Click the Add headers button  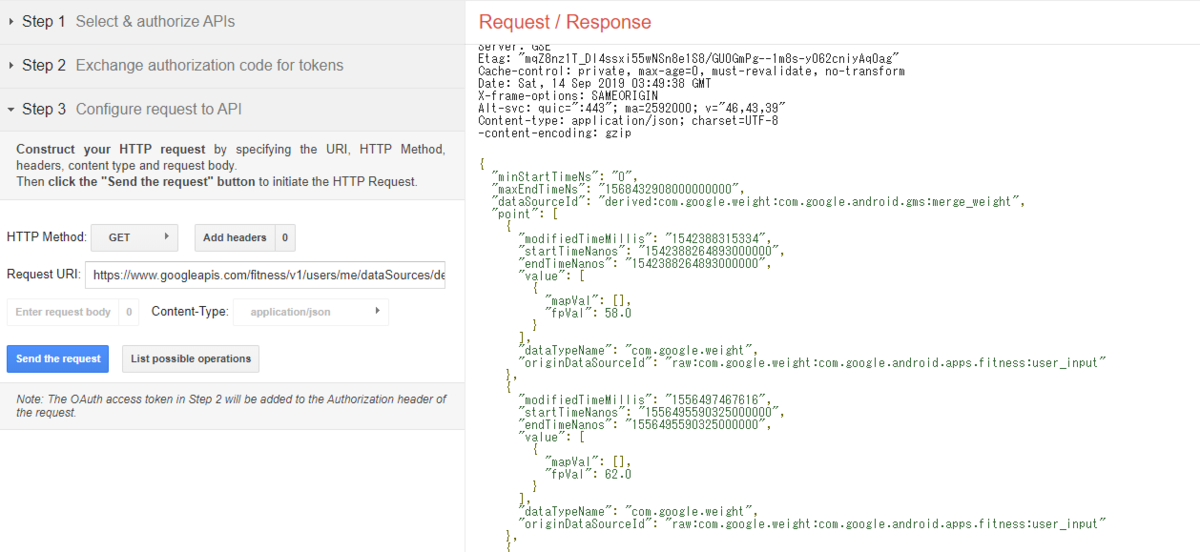[234, 238]
